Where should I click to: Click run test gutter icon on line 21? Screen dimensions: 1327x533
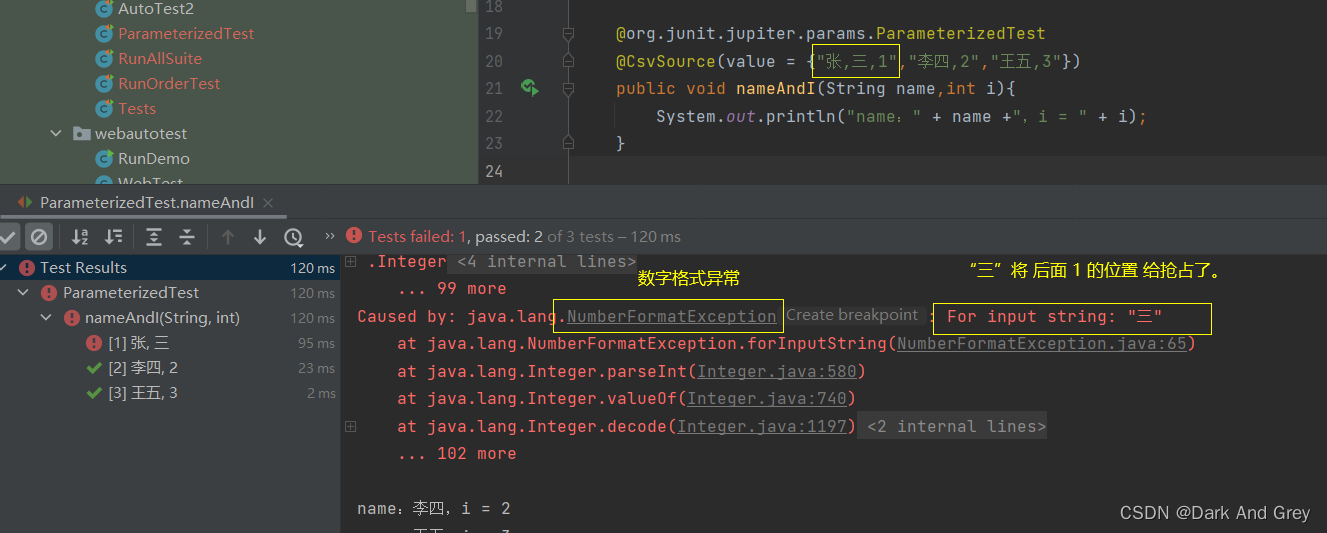[x=530, y=88]
